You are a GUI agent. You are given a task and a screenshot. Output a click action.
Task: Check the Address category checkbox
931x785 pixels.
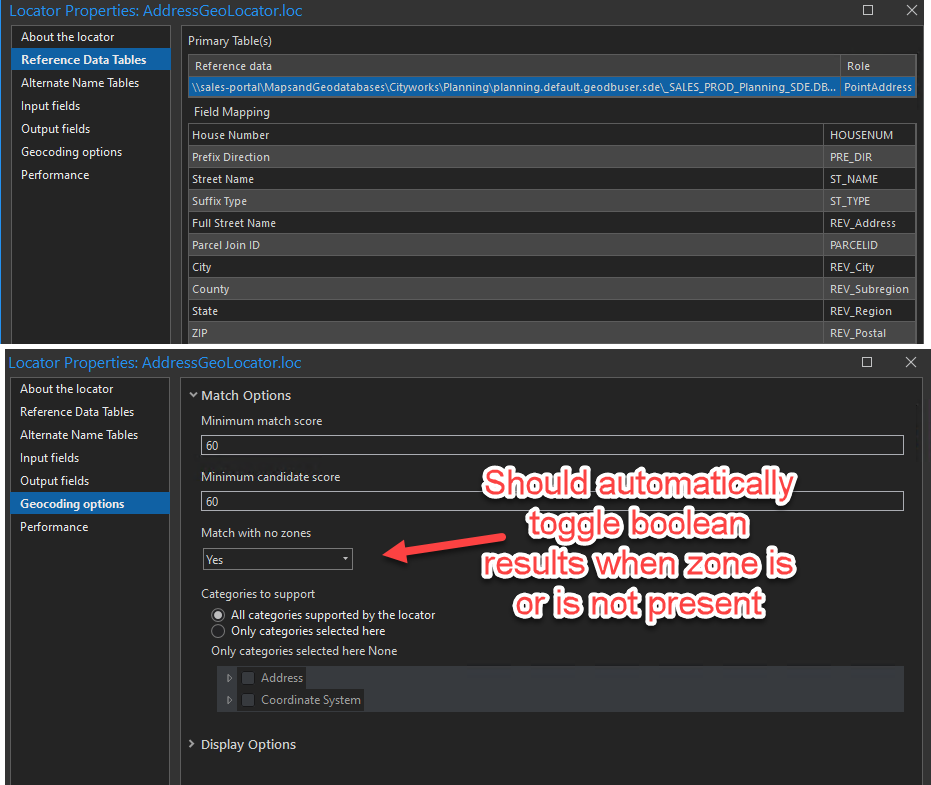pyautogui.click(x=247, y=677)
